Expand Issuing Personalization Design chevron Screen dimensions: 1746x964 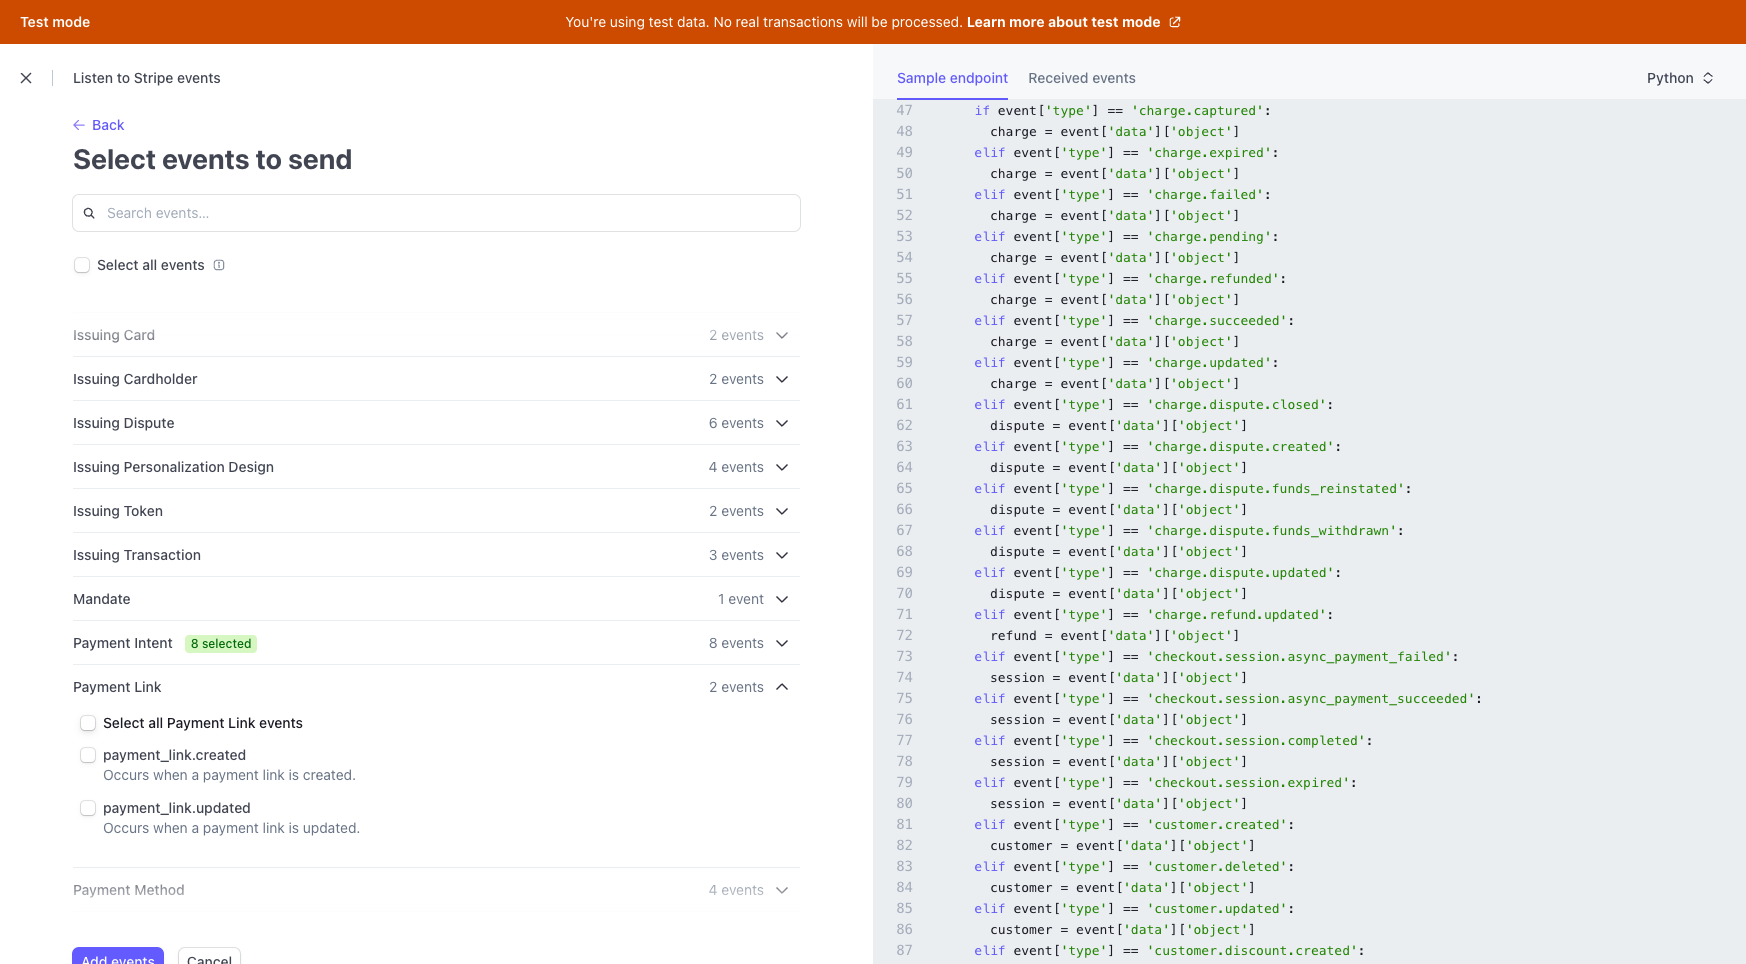[x=782, y=467]
